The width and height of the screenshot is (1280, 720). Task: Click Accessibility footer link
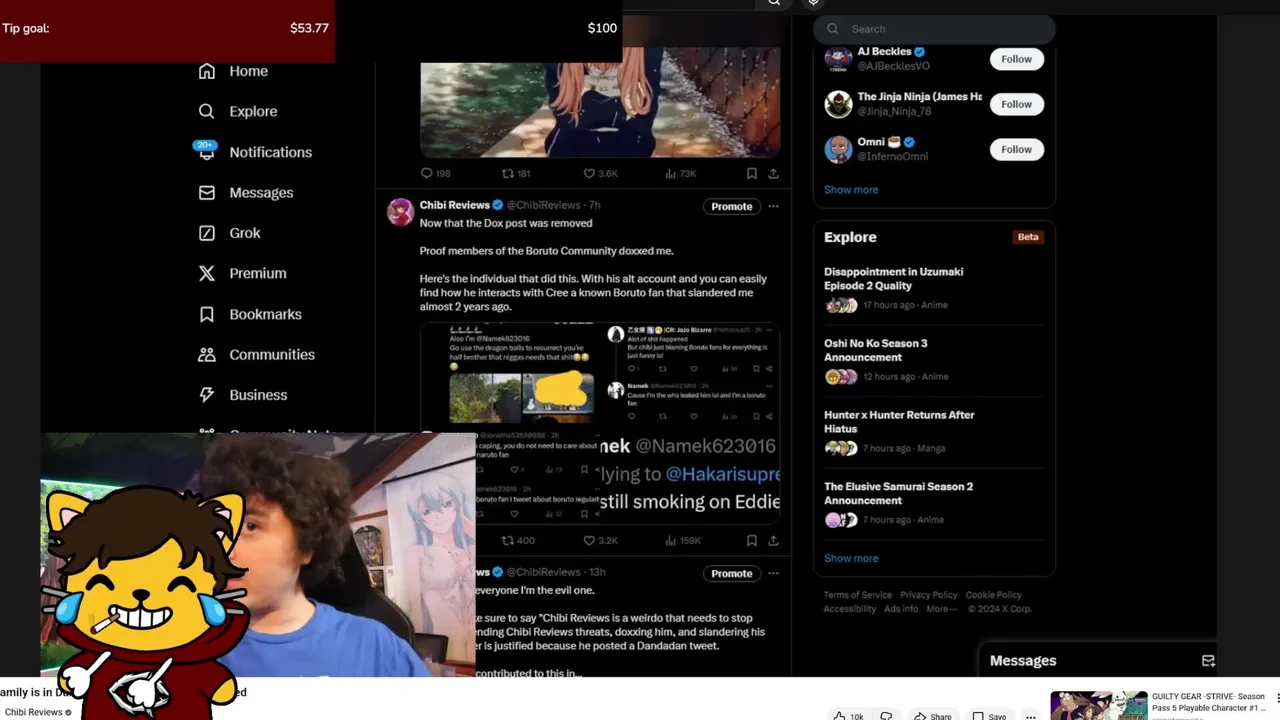850,609
